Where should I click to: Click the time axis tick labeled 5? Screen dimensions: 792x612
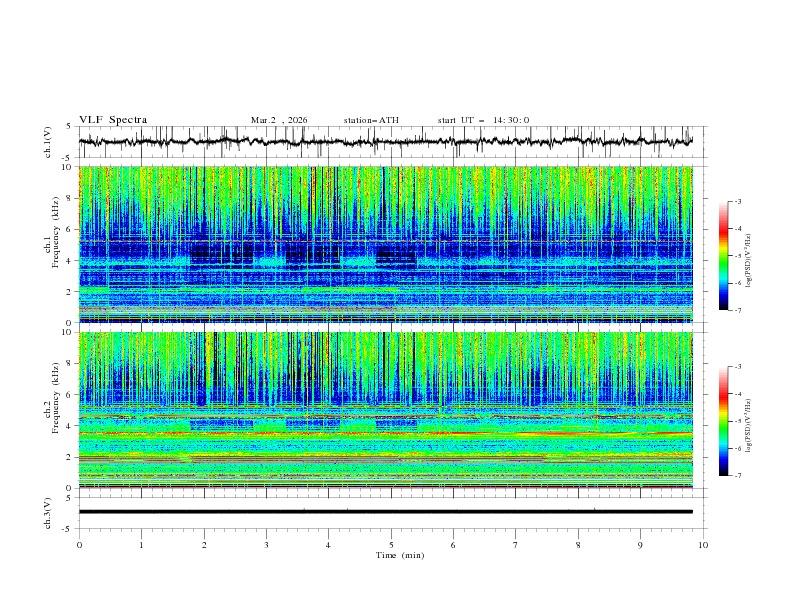391,545
